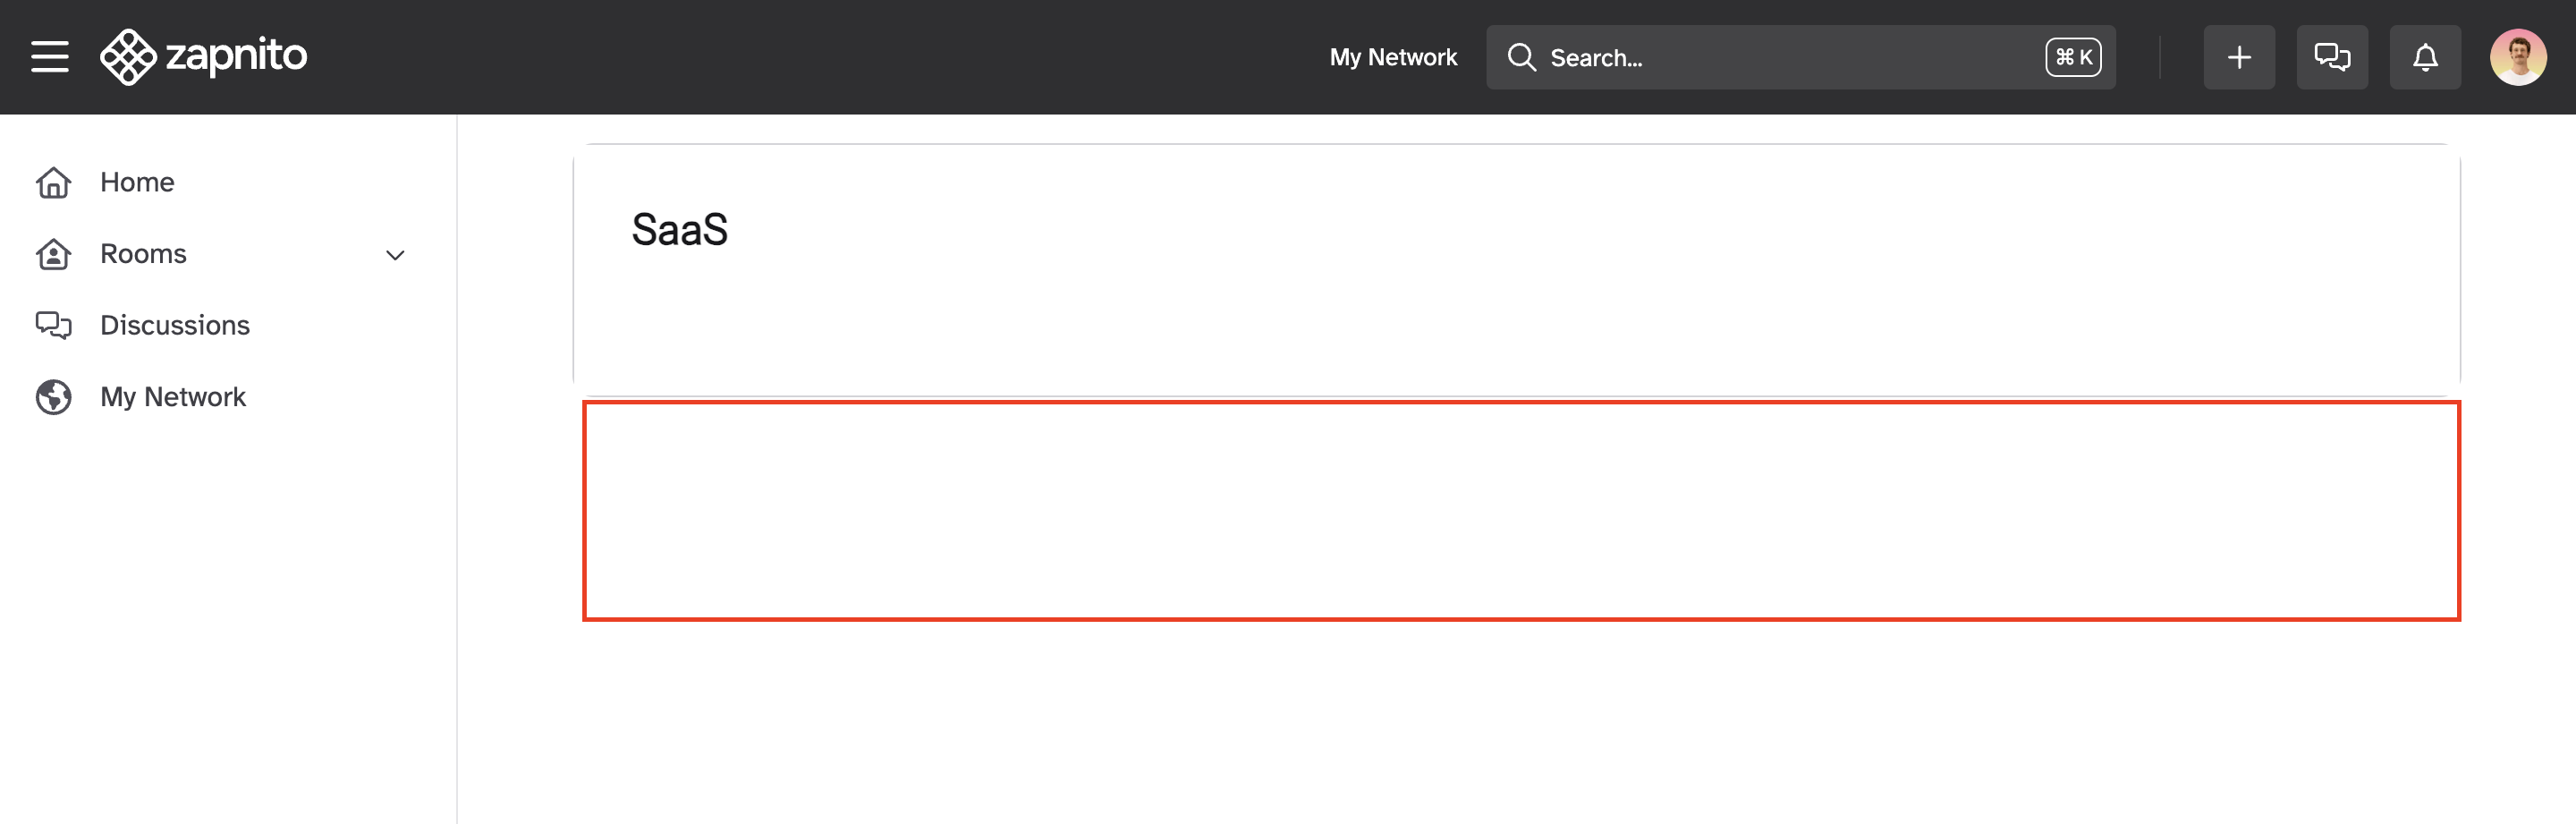Image resolution: width=2576 pixels, height=824 pixels.
Task: Click the Discussions speech bubbles icon
Action: [x=54, y=326]
